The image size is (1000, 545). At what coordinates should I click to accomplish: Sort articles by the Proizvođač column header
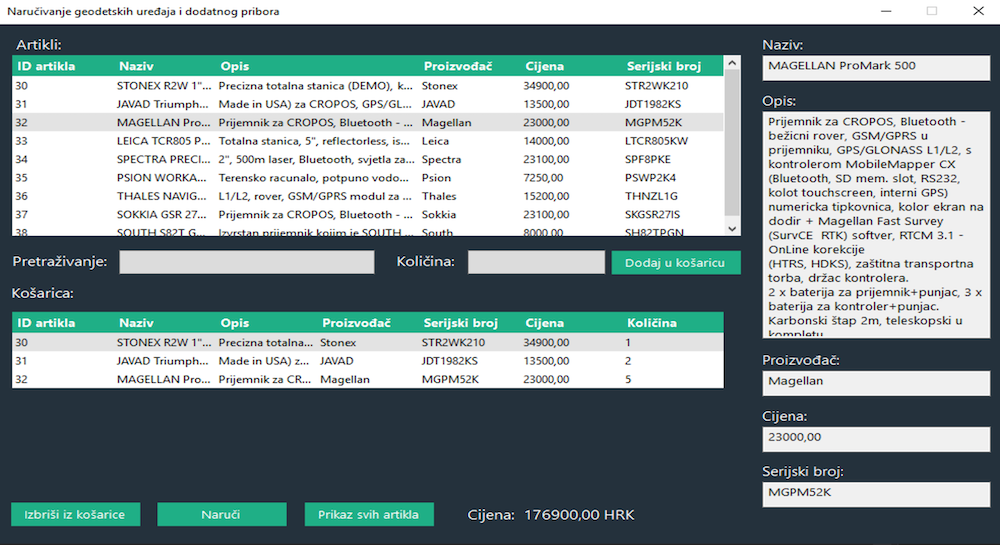pos(457,66)
